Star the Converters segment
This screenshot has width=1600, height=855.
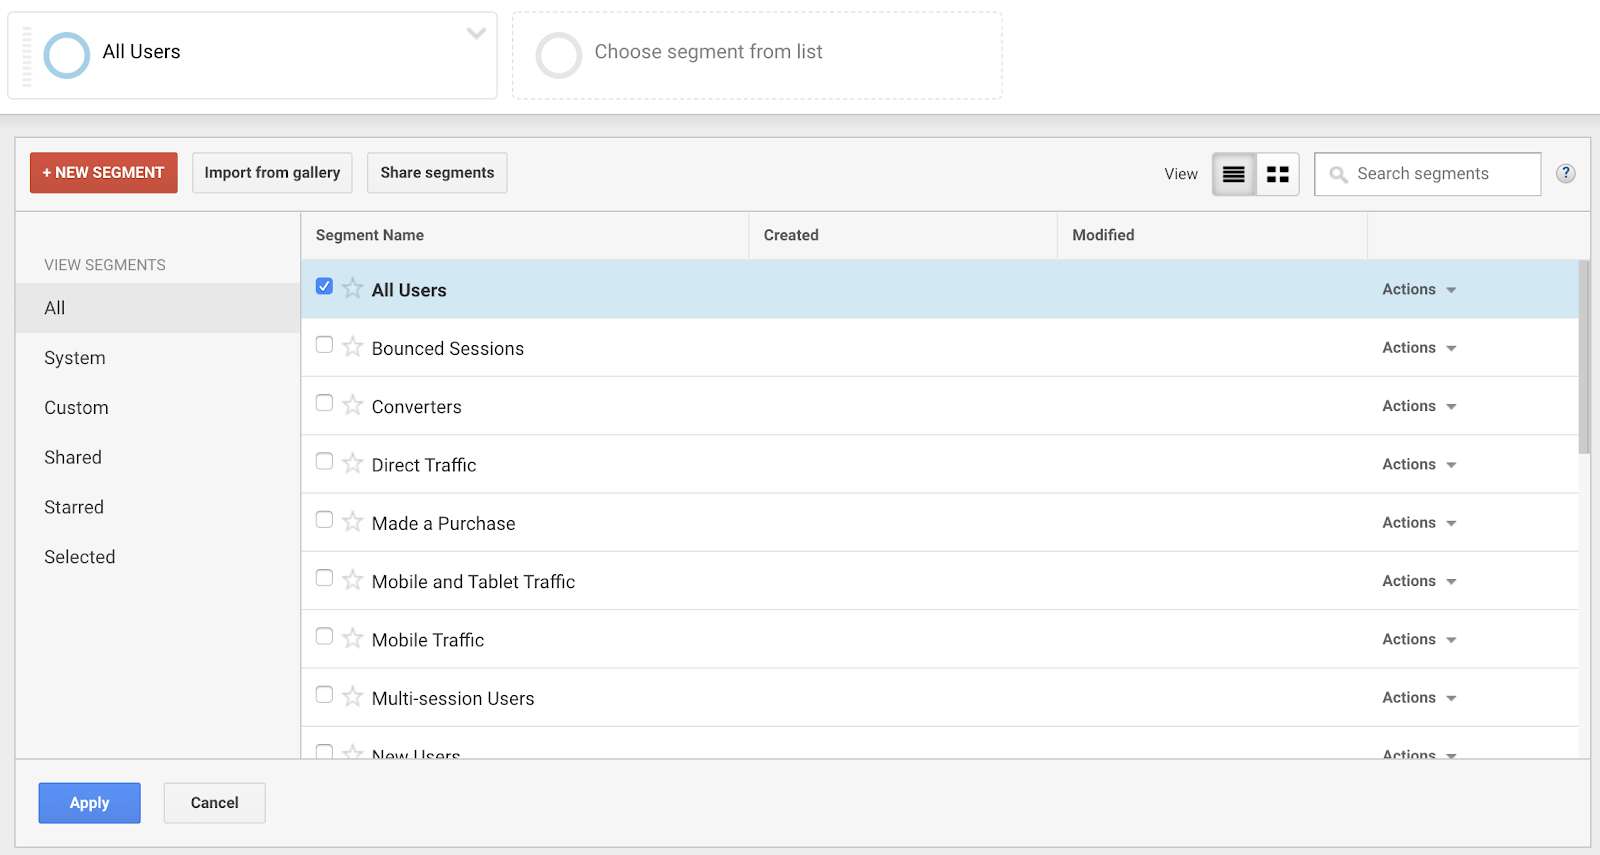(x=352, y=405)
